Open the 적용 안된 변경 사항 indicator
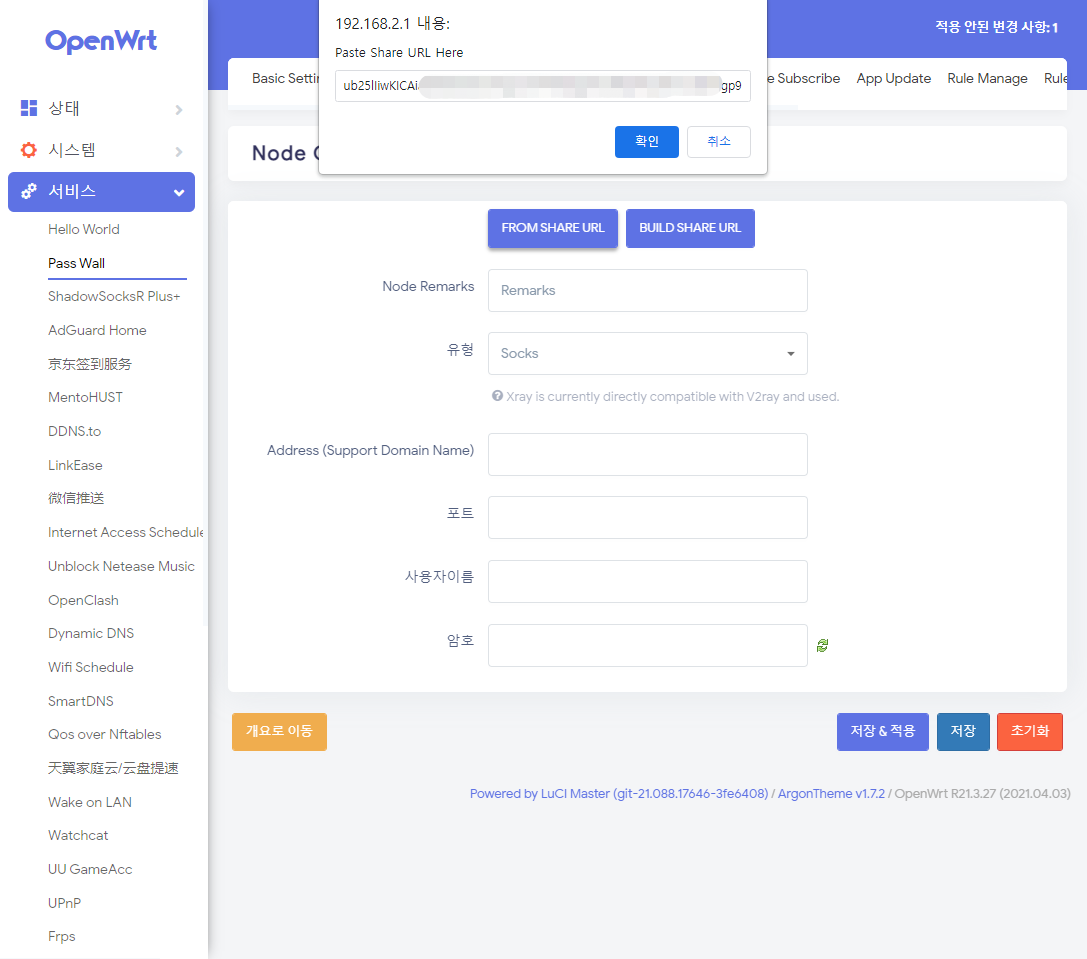The height and width of the screenshot is (959, 1087). coord(996,27)
